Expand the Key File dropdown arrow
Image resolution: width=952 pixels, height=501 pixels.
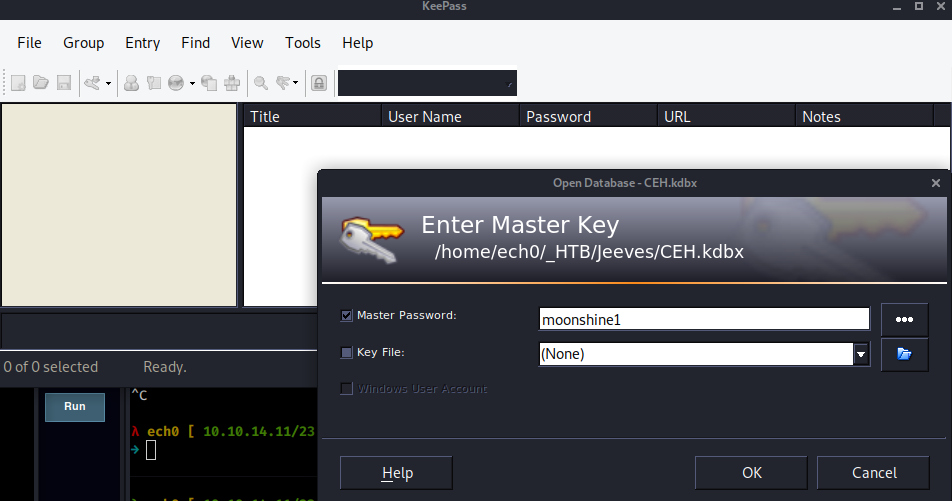[861, 354]
